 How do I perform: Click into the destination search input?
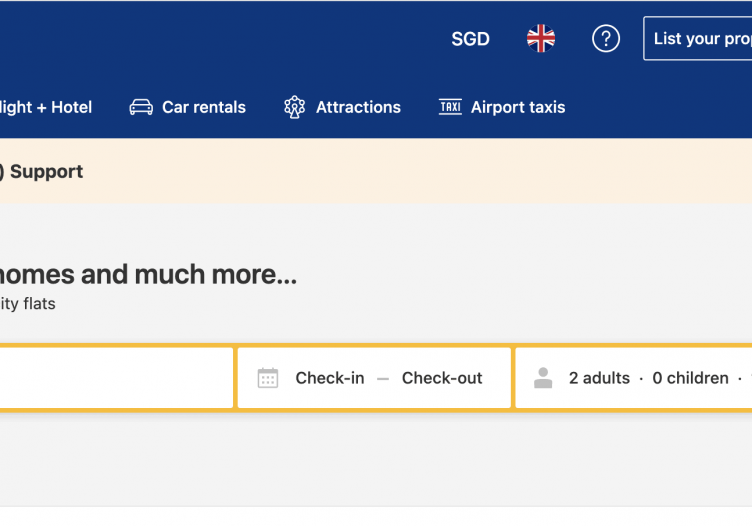116,378
